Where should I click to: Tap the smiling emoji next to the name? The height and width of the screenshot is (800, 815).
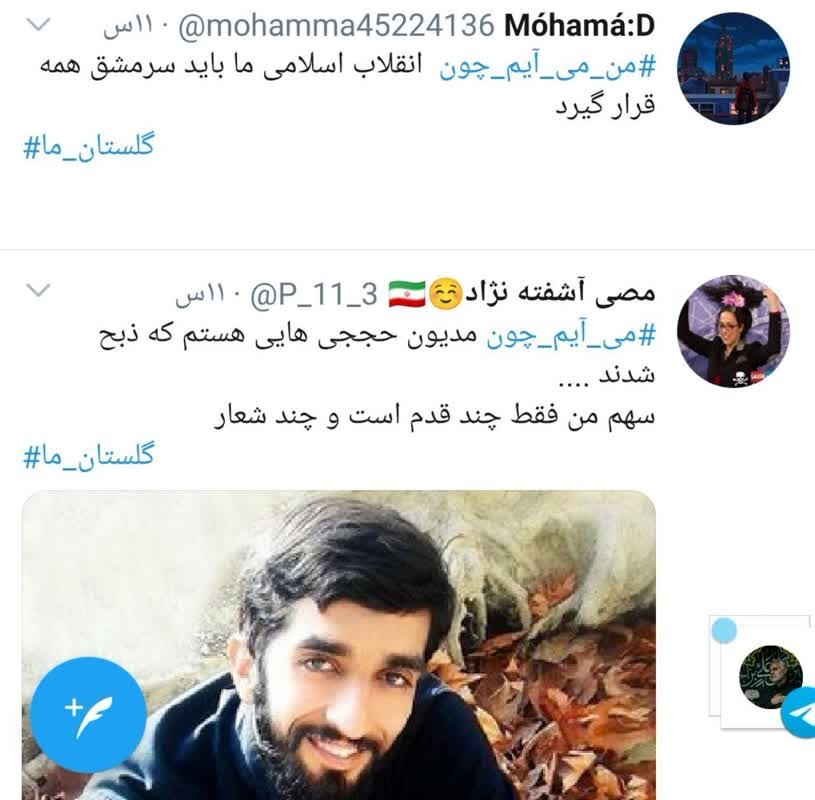[x=446, y=295]
